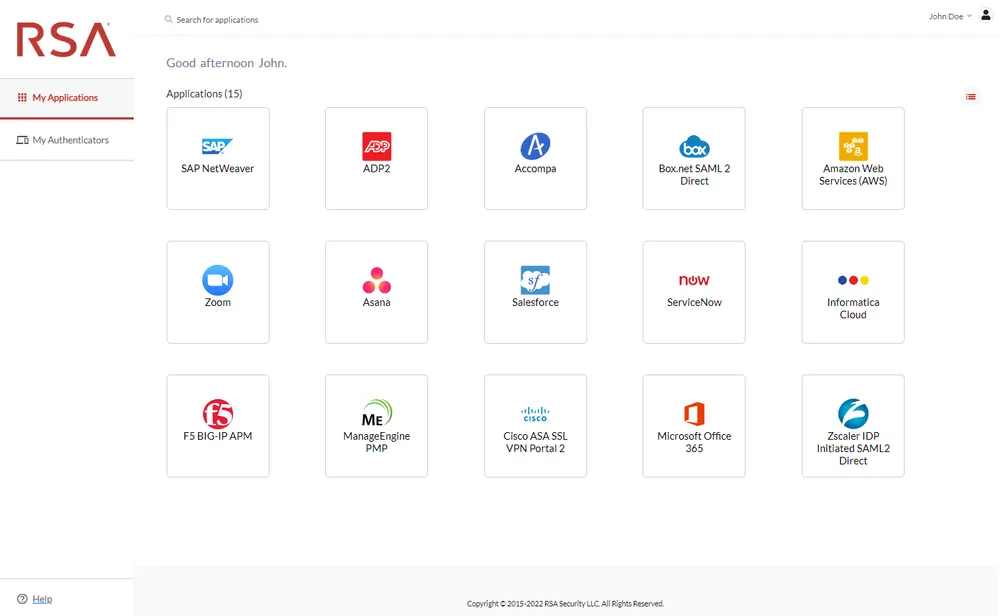Click the Asana label text
This screenshot has height=616, width=1000.
point(376,302)
